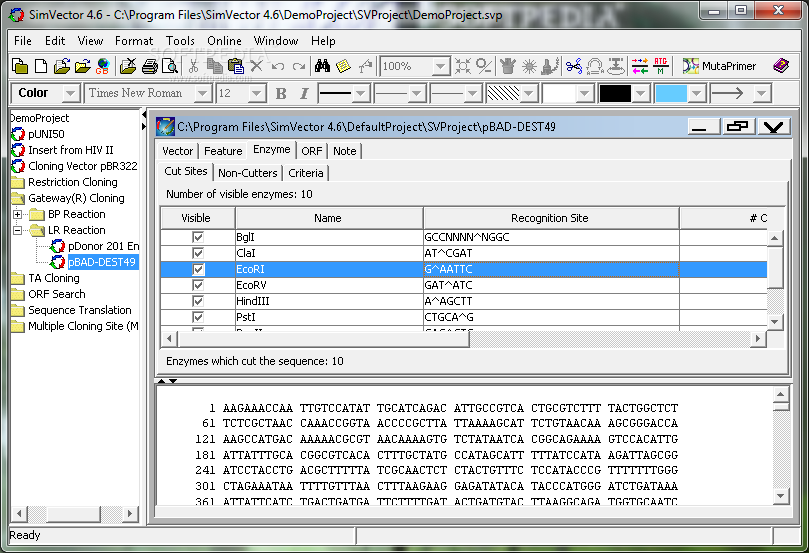Open Print Preview icon
This screenshot has height=553, width=809.
[170, 66]
